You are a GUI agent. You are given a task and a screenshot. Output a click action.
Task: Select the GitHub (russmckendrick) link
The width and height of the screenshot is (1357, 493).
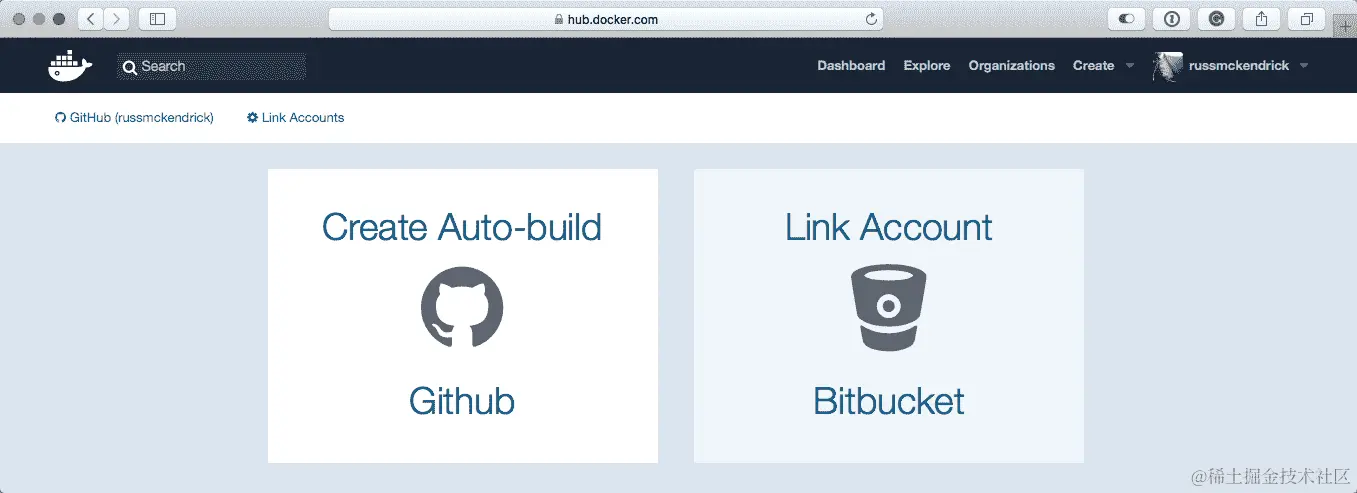(x=134, y=118)
